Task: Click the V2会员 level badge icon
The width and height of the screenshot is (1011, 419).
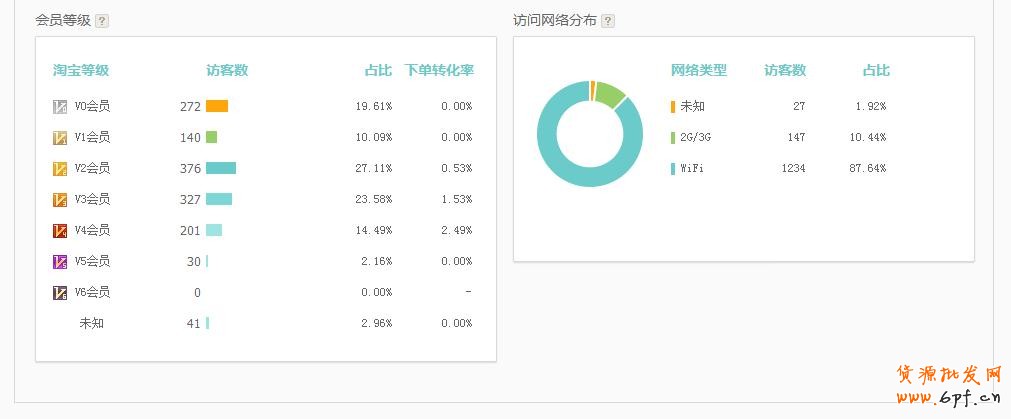Action: pyautogui.click(x=60, y=168)
